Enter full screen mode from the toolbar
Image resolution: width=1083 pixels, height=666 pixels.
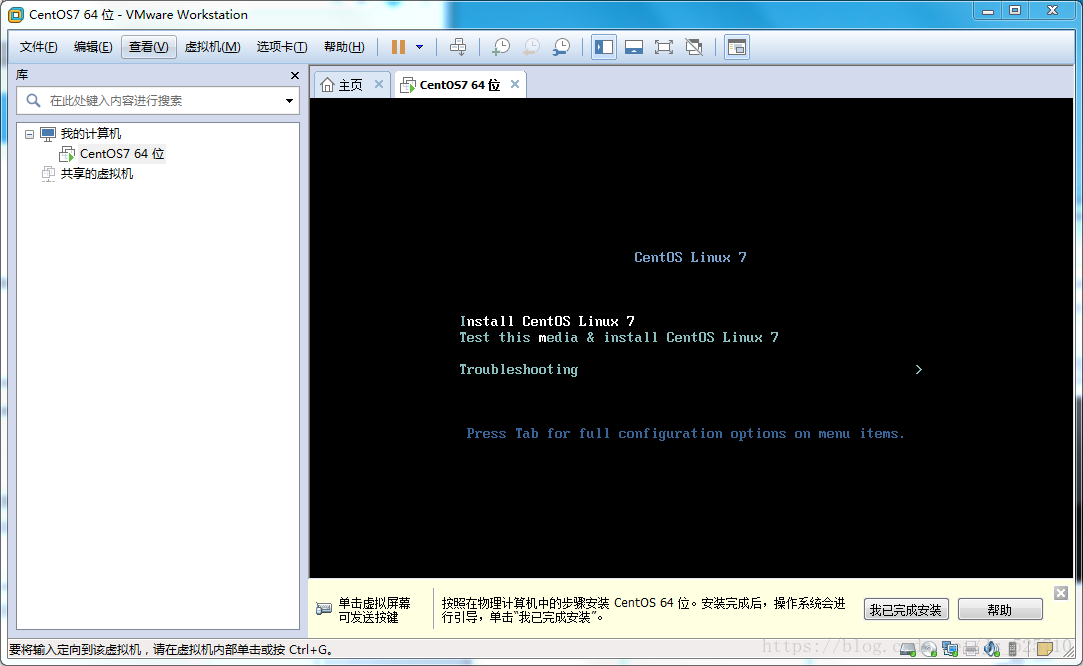(x=664, y=47)
